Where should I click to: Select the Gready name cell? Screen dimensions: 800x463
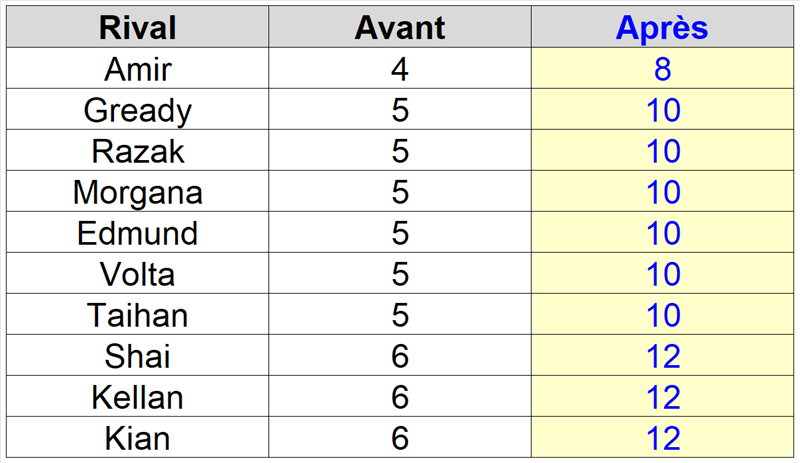(138, 111)
